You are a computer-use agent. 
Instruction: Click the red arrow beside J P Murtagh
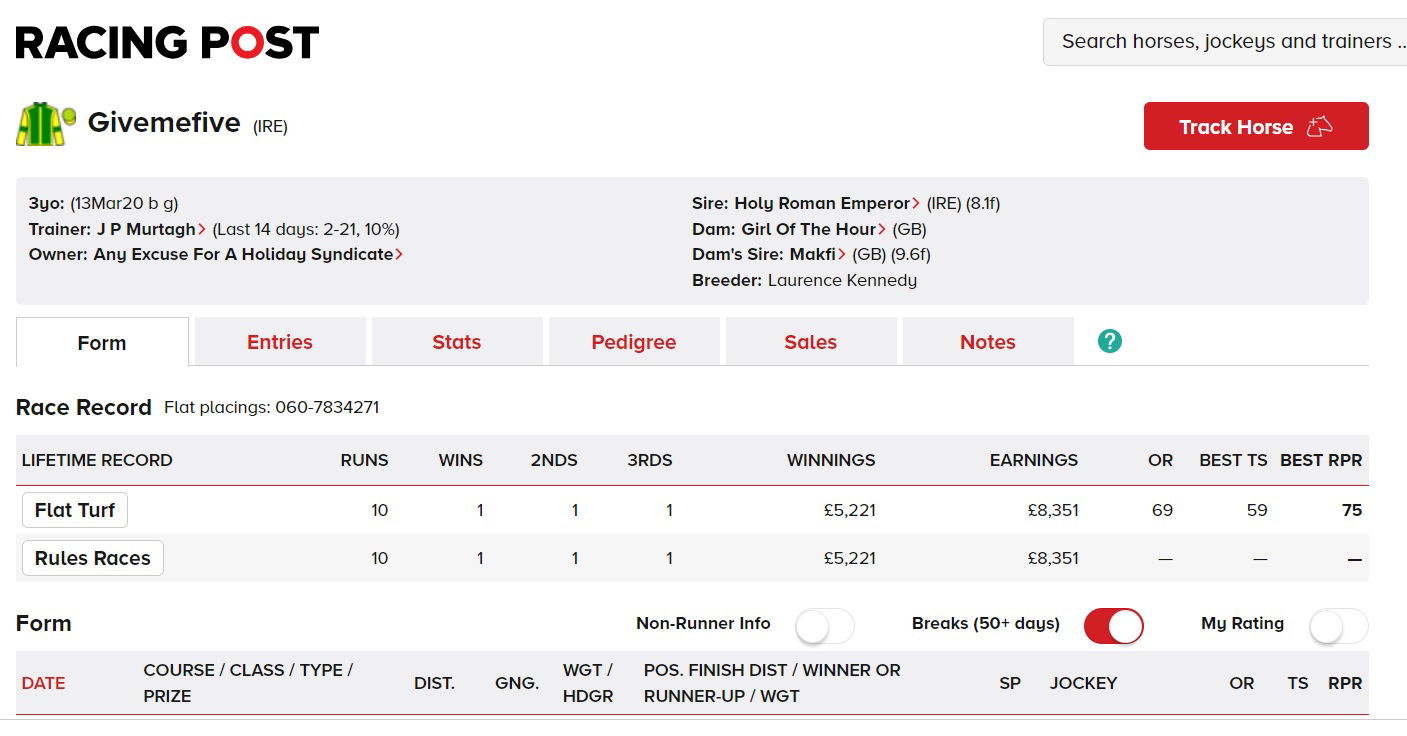(x=203, y=230)
